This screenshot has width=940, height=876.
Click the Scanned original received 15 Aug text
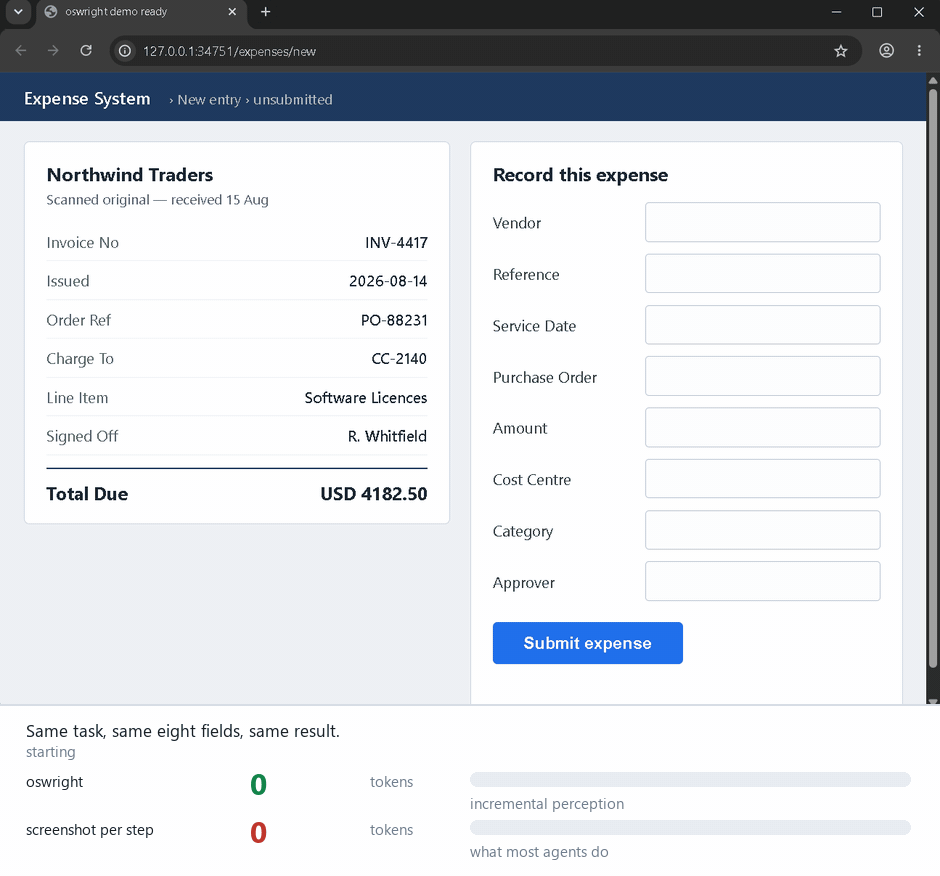pyautogui.click(x=157, y=200)
